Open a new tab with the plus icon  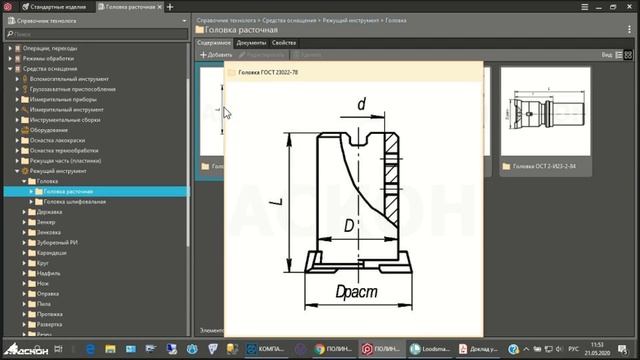[x=170, y=7]
